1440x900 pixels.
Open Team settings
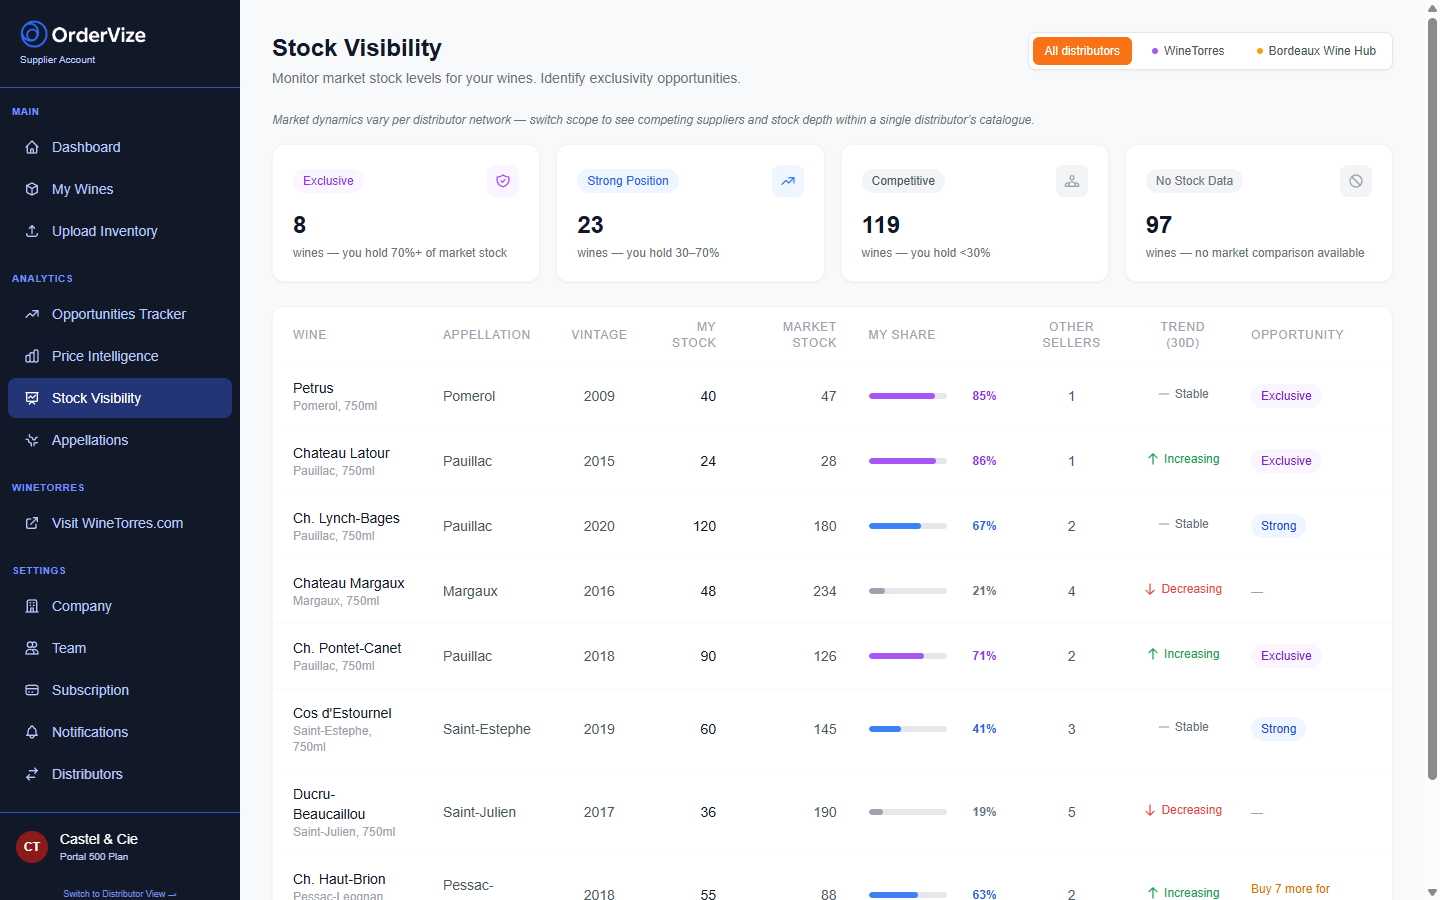[120, 648]
